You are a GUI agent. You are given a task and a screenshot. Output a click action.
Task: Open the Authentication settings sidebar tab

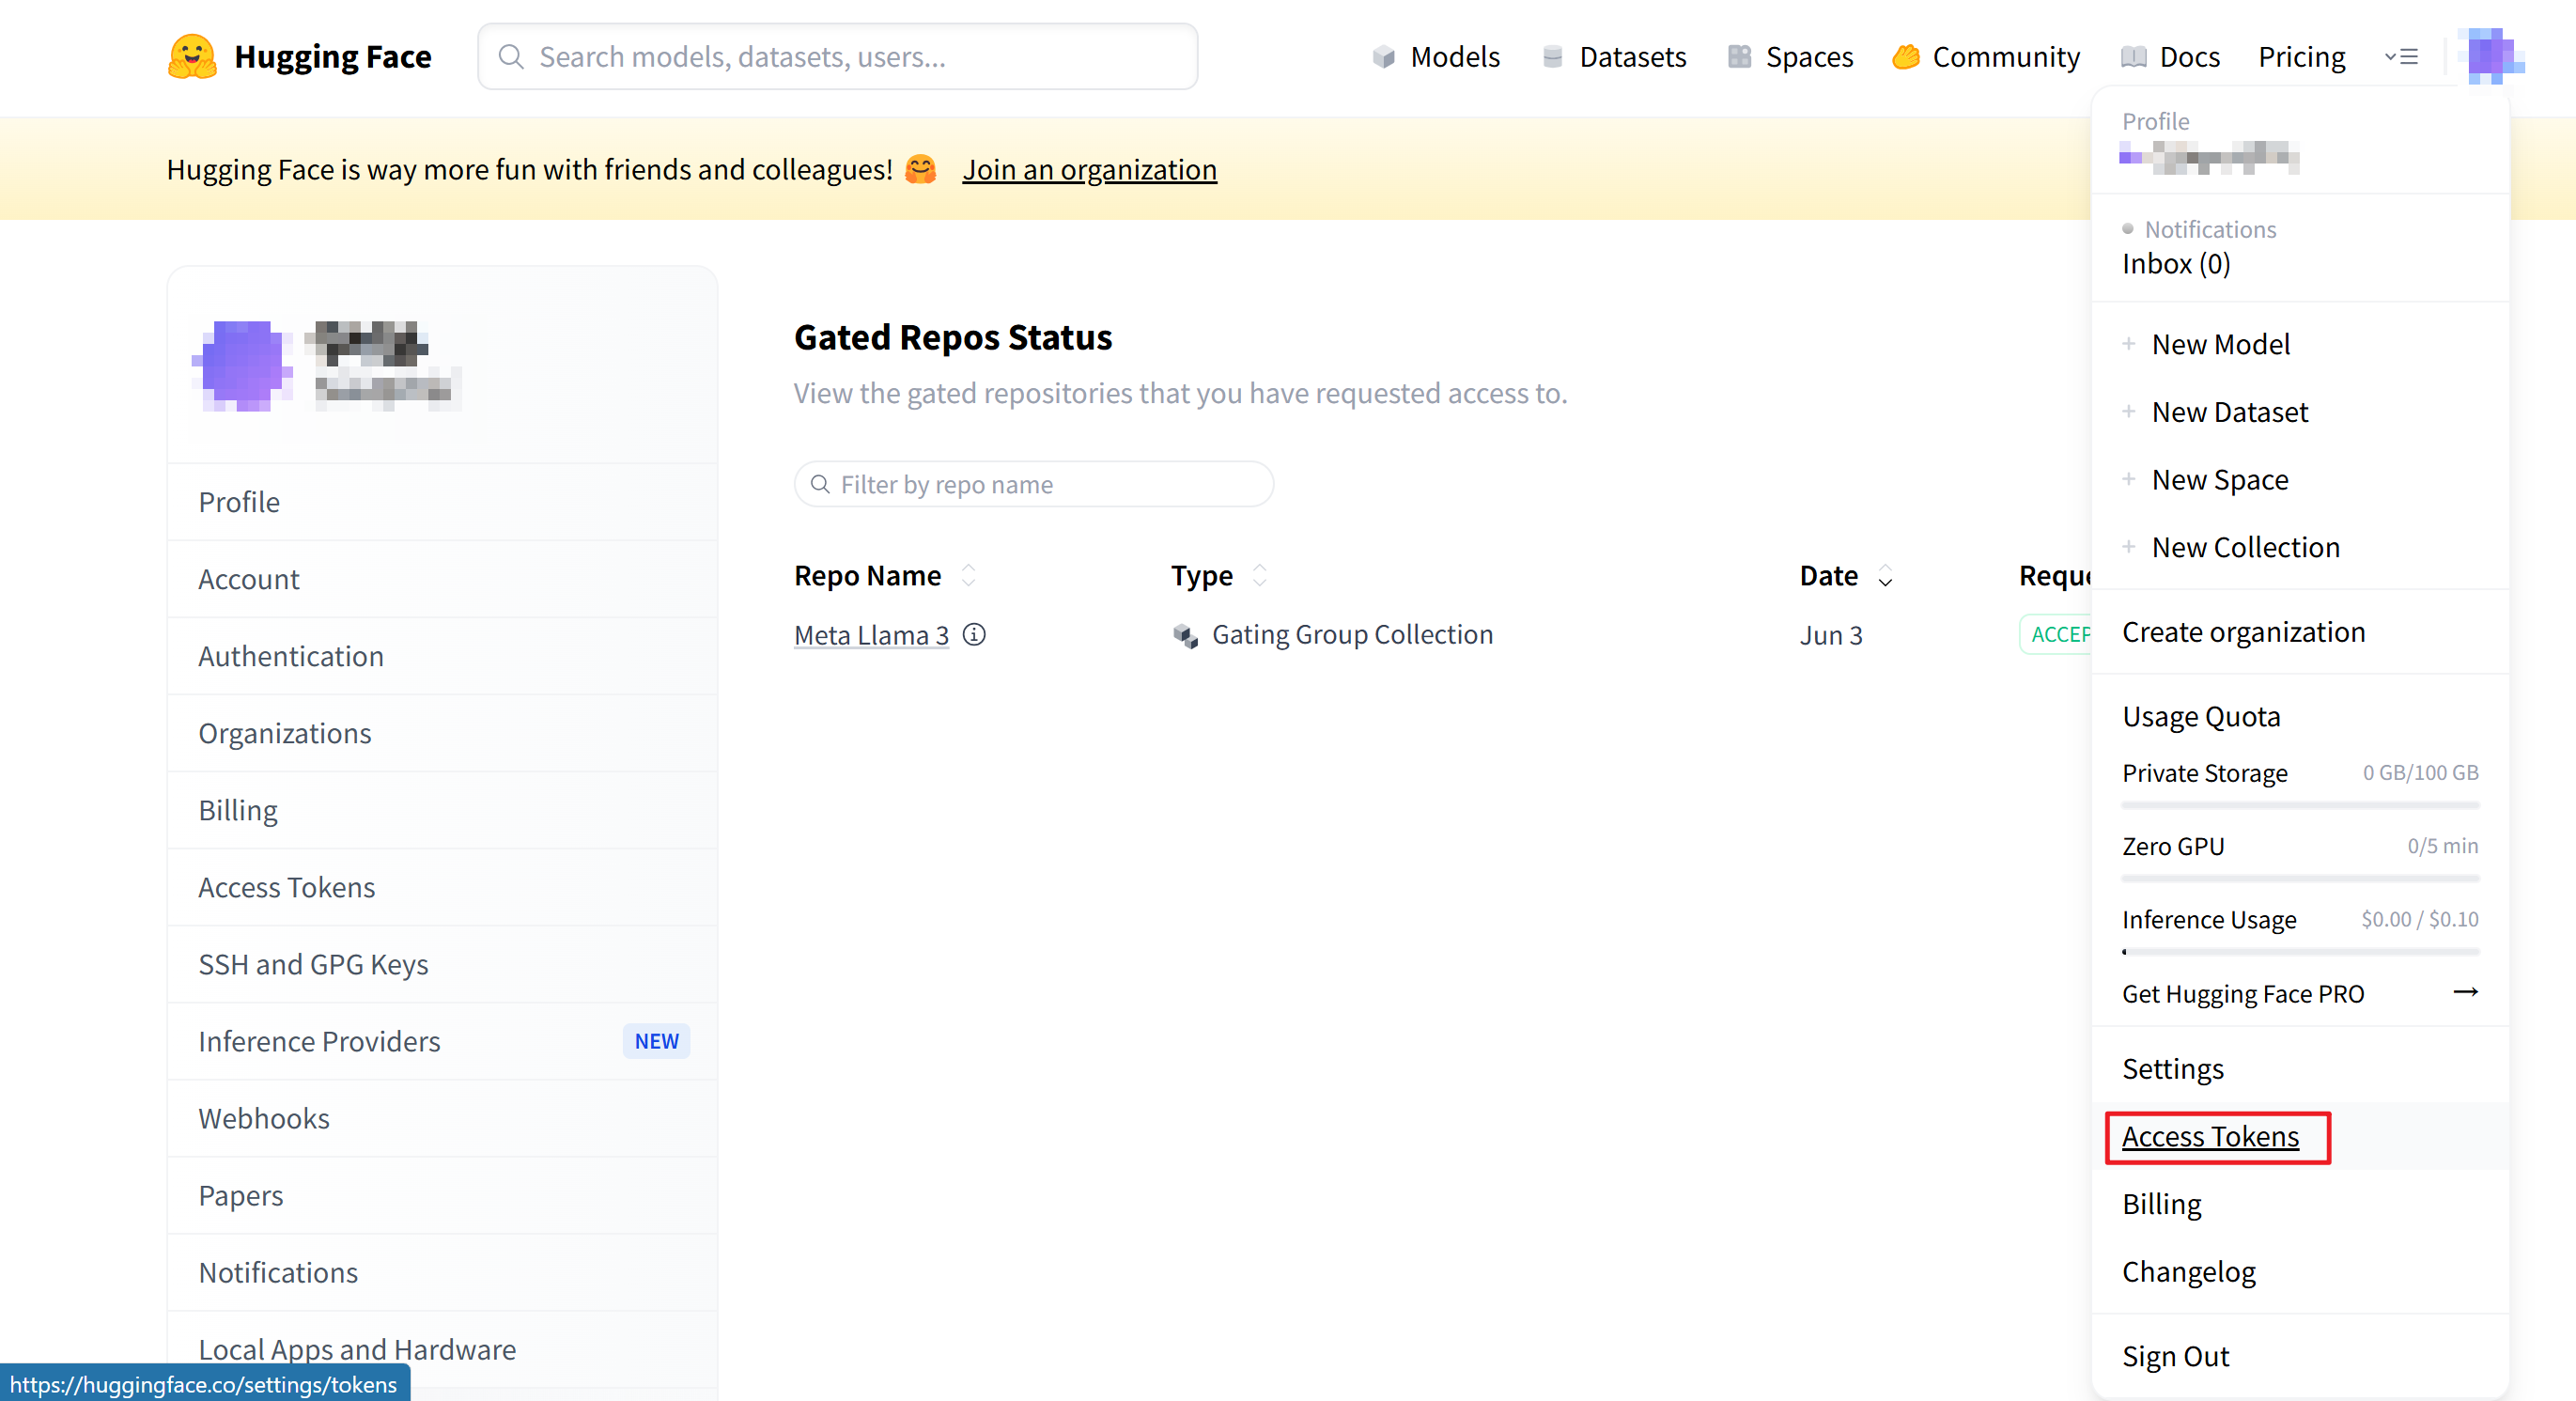point(291,656)
